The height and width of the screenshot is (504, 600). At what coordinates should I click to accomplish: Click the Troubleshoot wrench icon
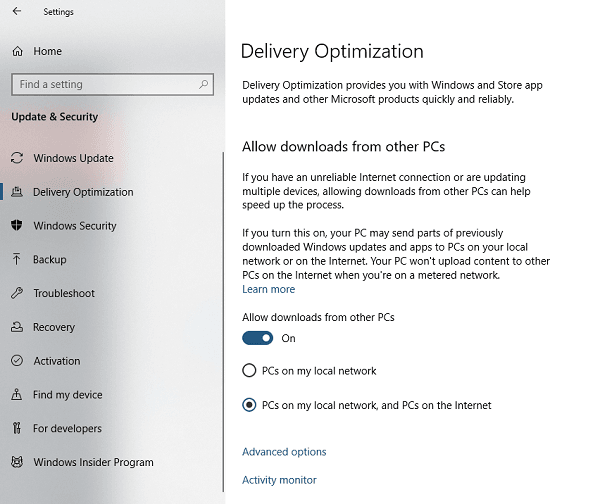(x=17, y=293)
